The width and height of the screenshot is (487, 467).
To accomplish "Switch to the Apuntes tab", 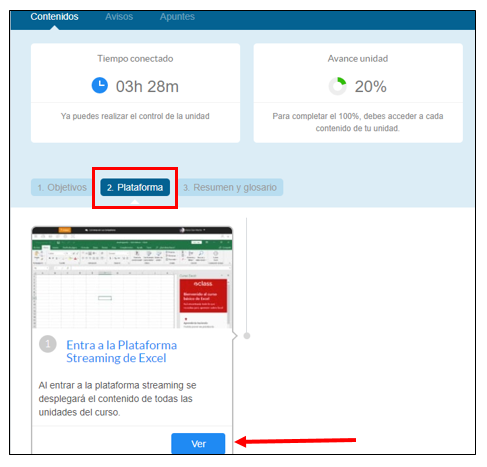I will click(177, 17).
